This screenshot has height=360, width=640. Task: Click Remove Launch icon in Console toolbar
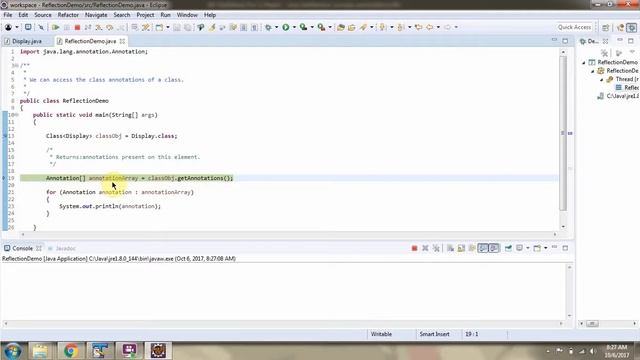tap(425, 248)
